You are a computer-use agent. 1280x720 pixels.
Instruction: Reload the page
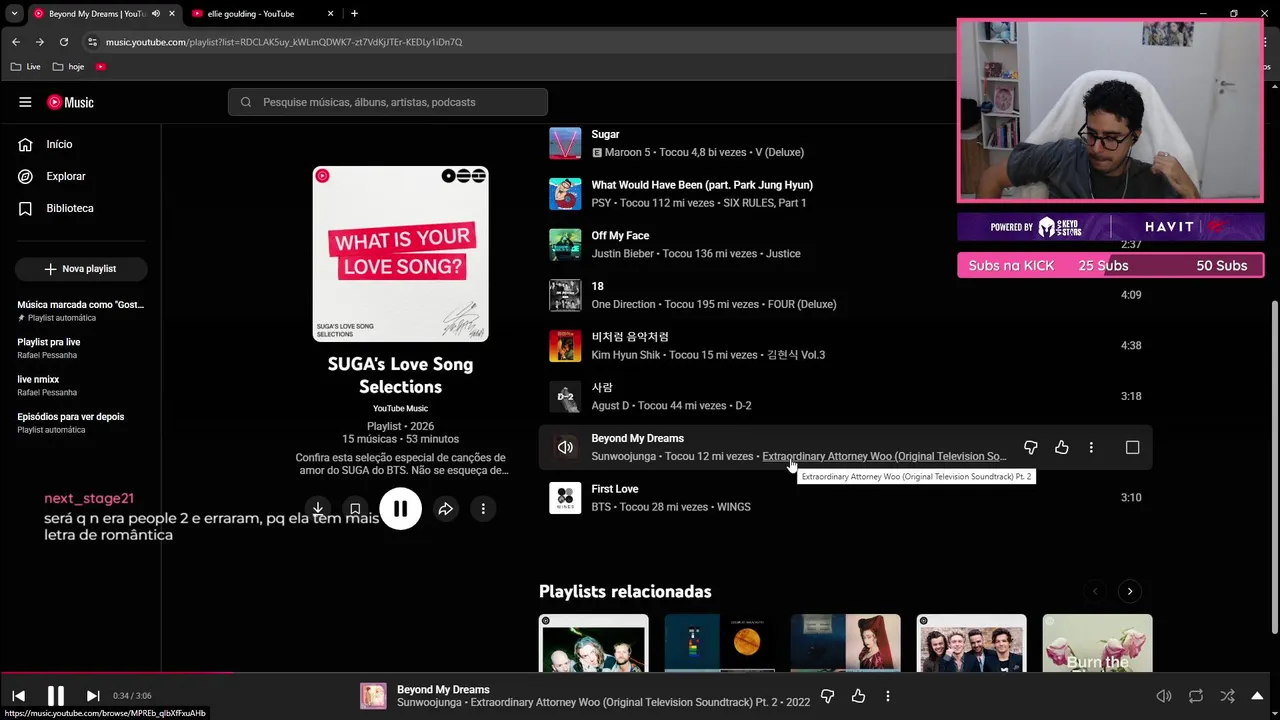point(64,42)
